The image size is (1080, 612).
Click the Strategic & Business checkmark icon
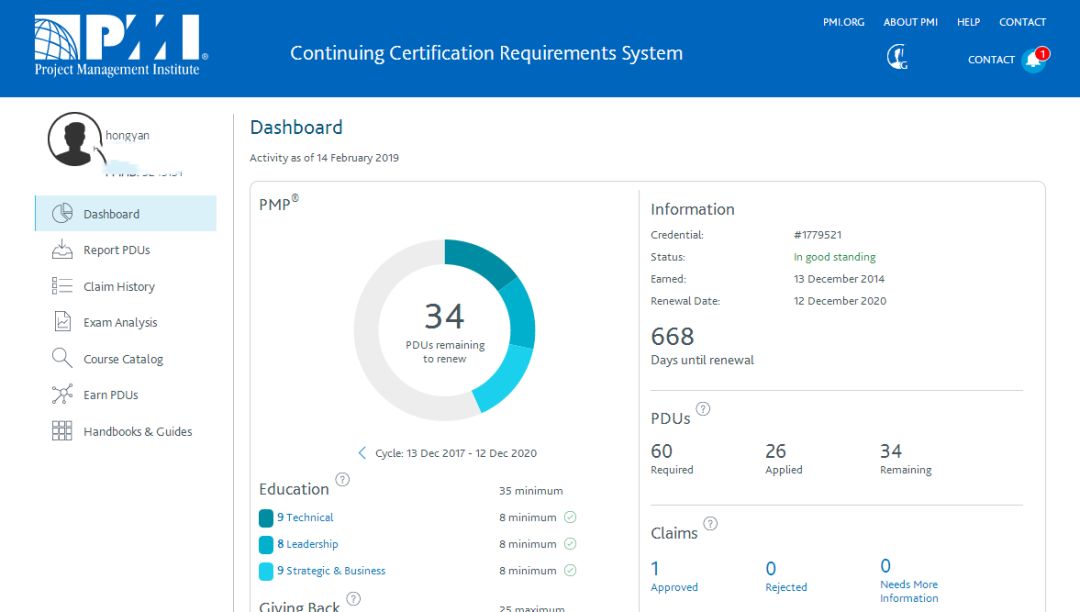coord(570,570)
